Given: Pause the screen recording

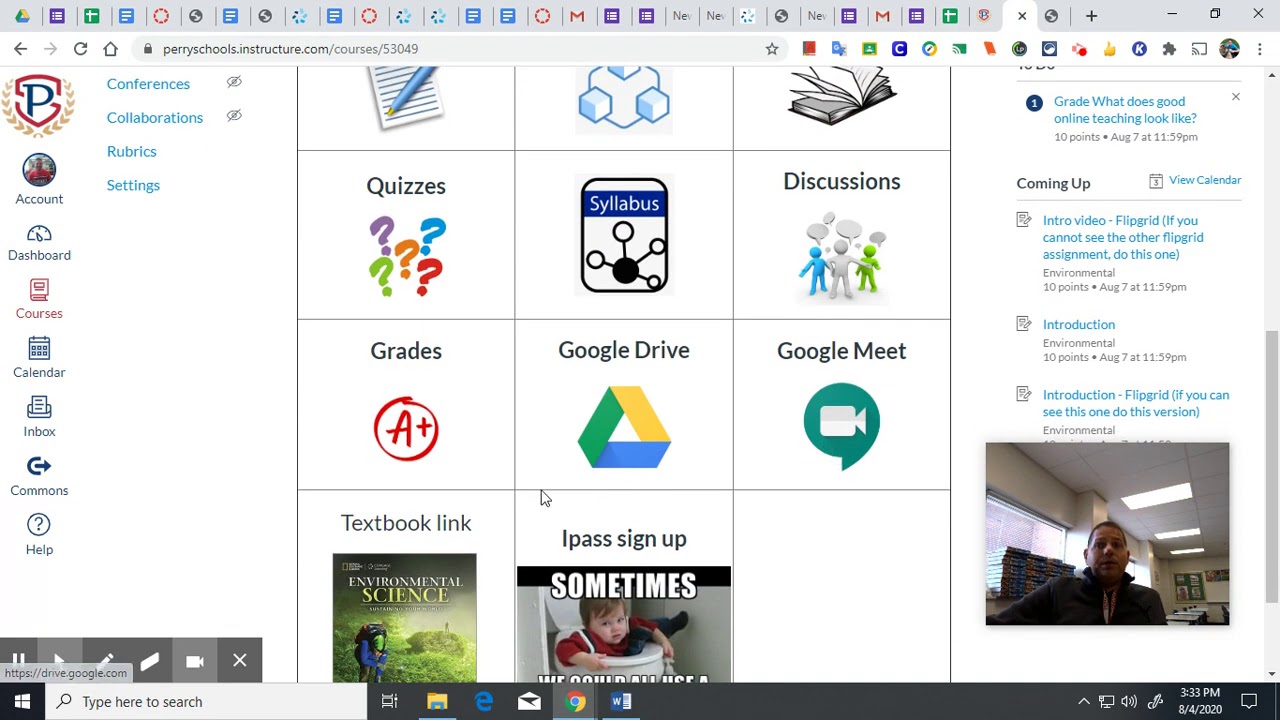Looking at the screenshot, I should 18,660.
